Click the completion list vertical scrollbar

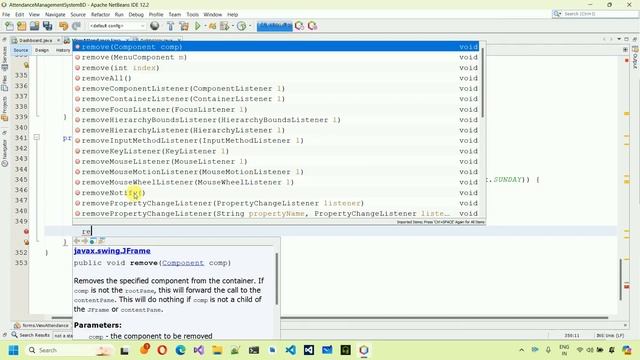(483, 82)
